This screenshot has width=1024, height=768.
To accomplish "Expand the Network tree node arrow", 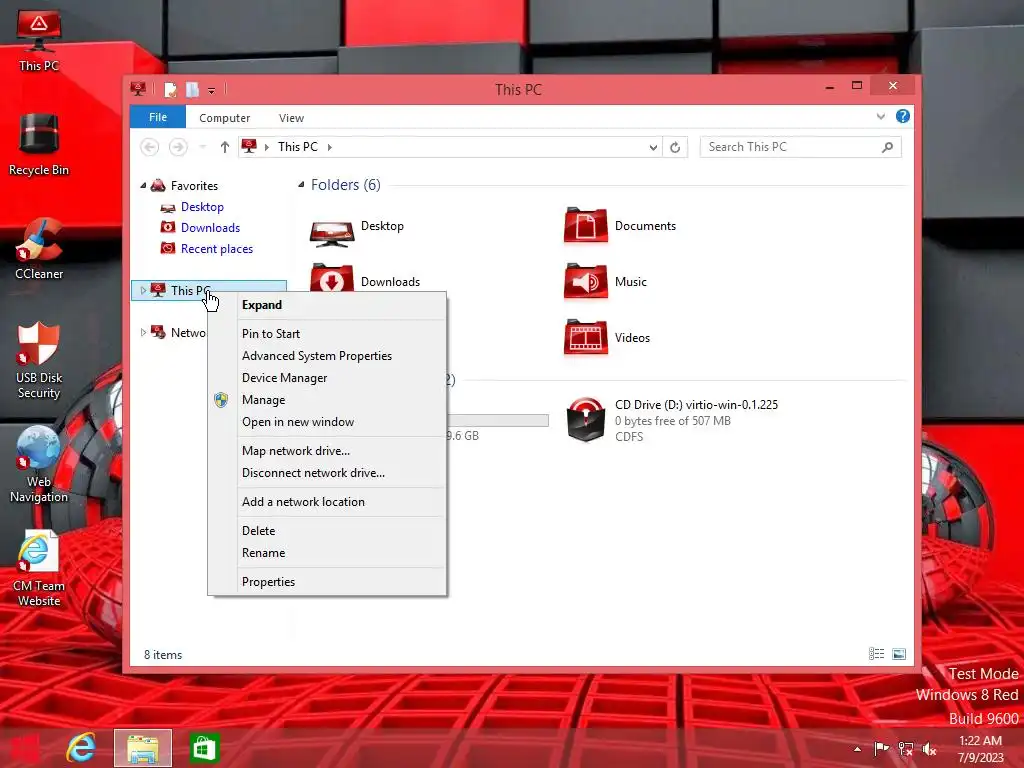I will tap(143, 332).
